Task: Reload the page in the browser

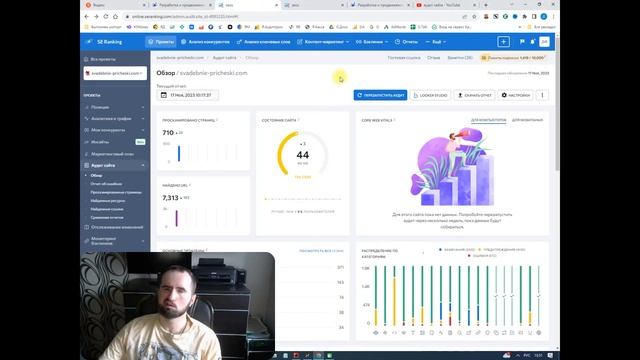Action: 106,17
